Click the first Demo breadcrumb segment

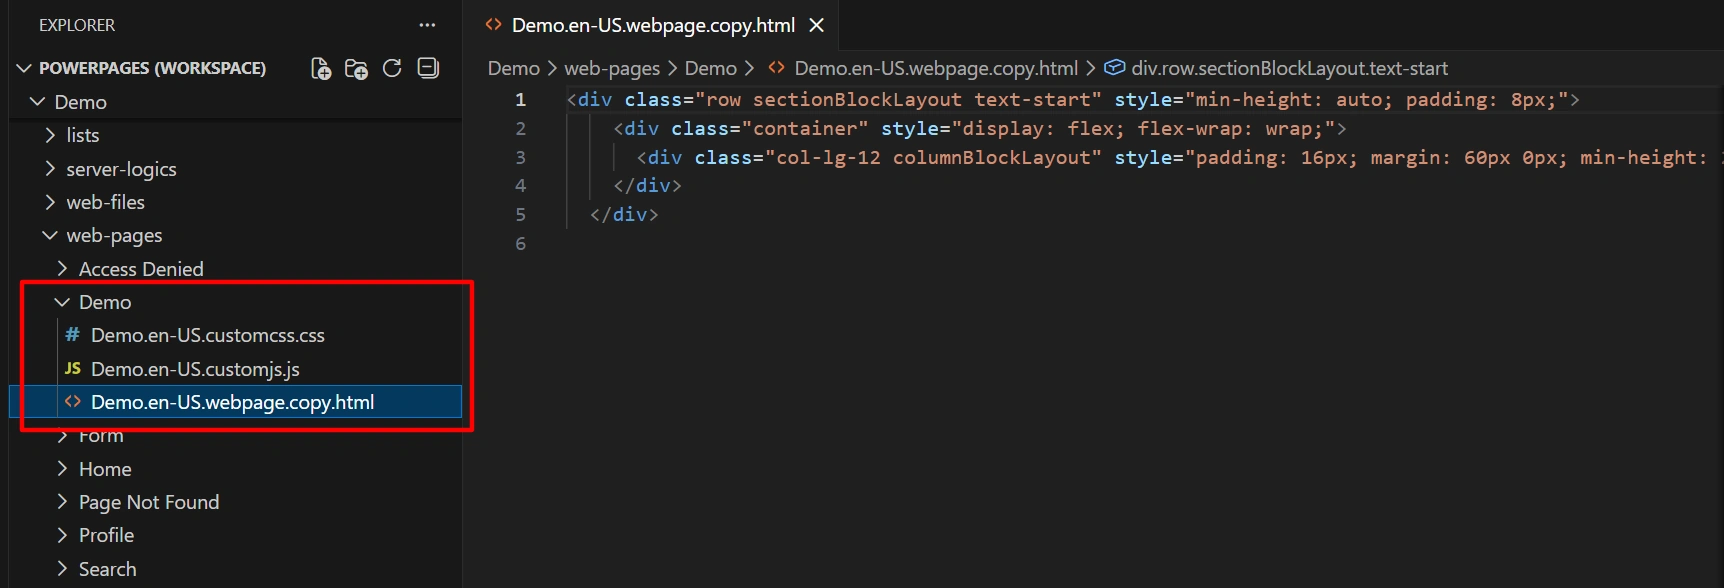(x=514, y=68)
